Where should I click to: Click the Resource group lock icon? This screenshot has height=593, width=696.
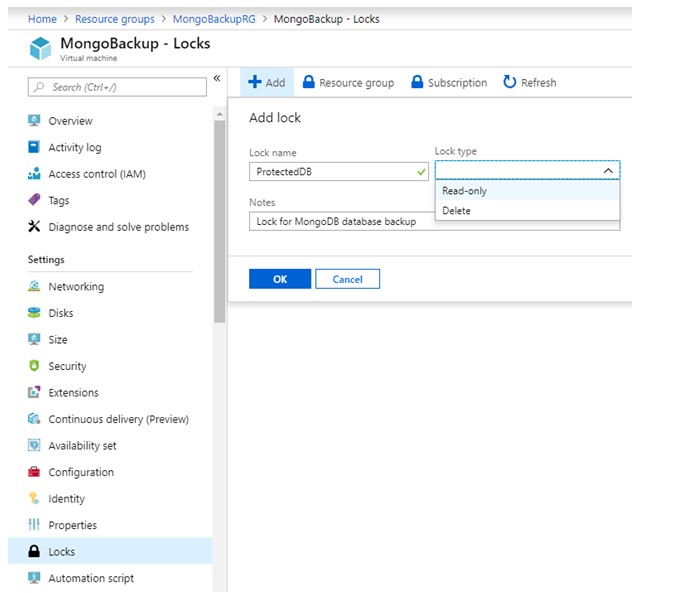308,82
